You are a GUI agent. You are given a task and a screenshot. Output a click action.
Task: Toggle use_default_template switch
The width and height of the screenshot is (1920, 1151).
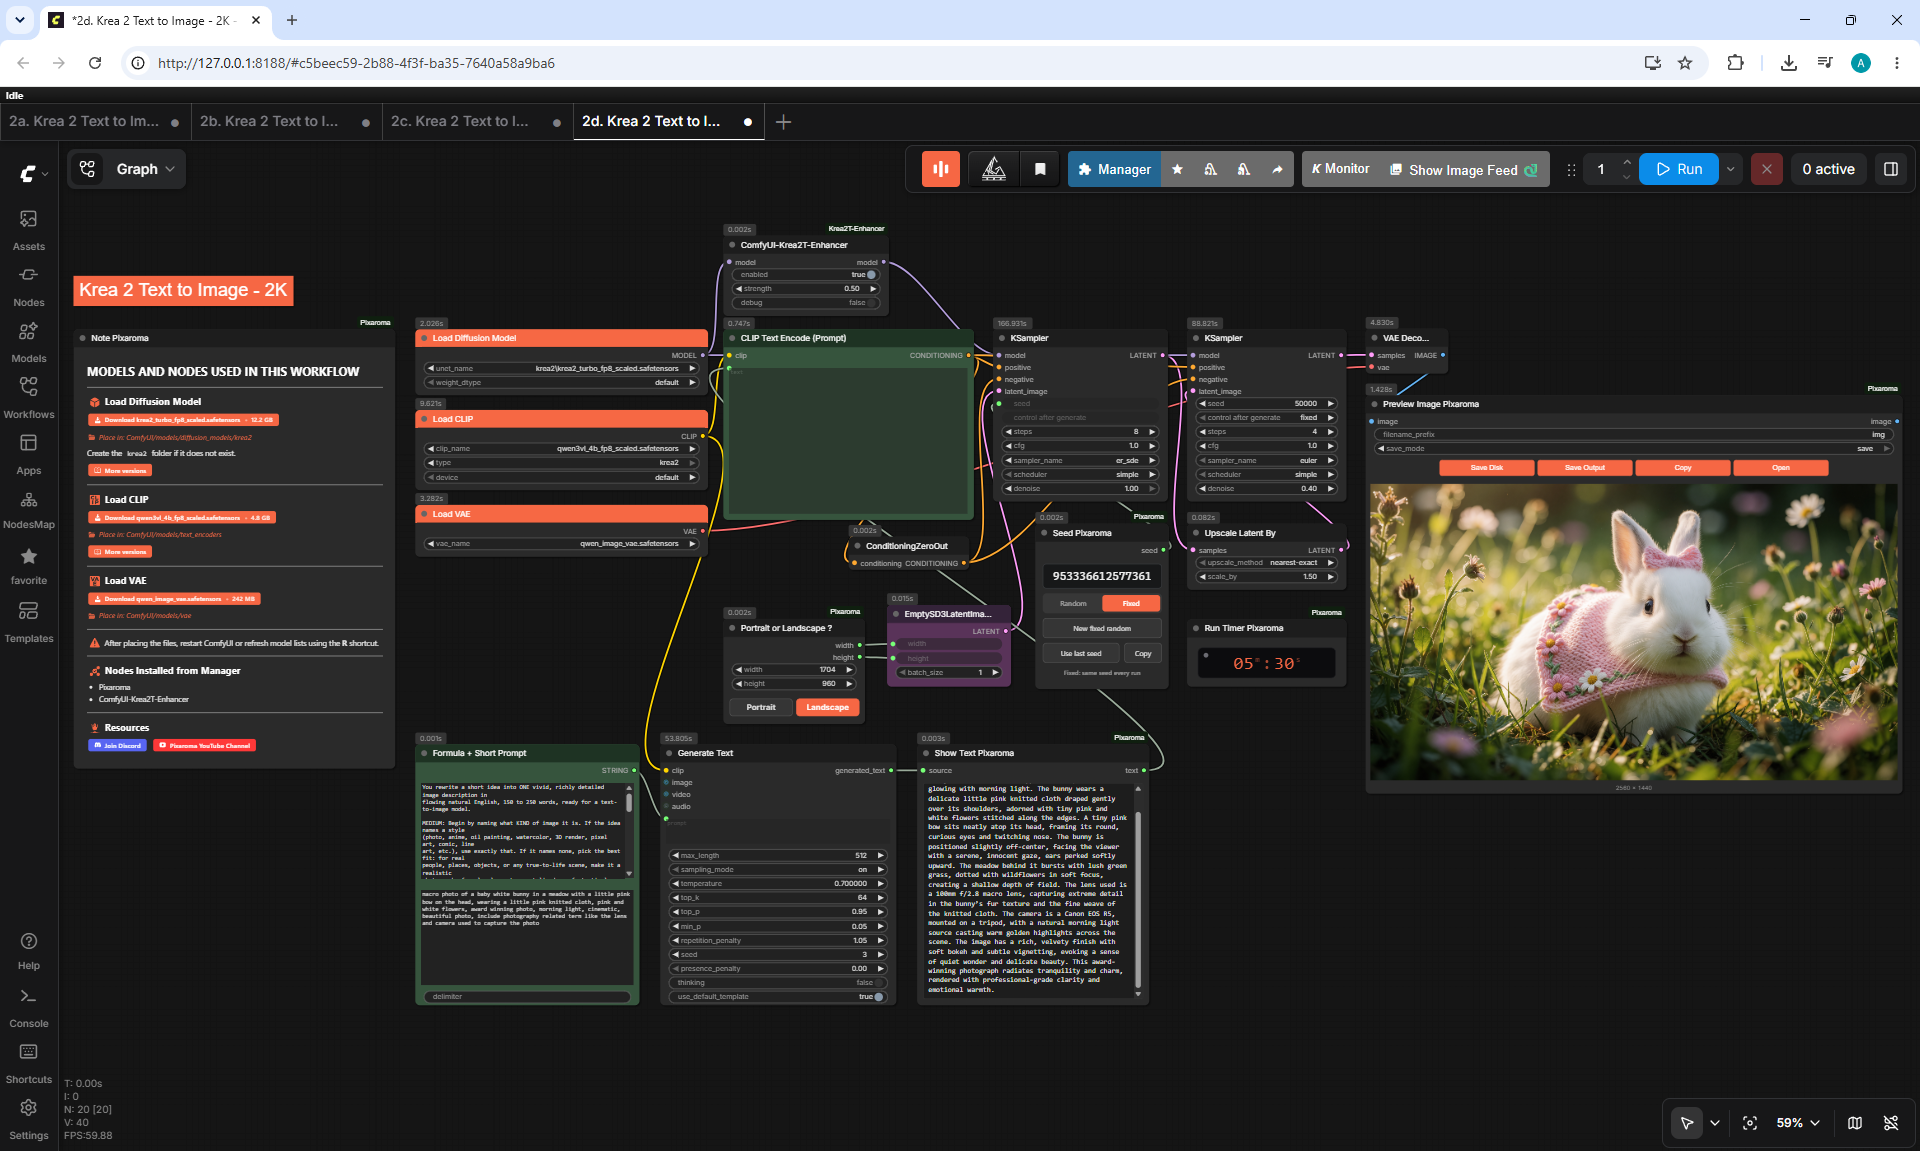tap(878, 997)
